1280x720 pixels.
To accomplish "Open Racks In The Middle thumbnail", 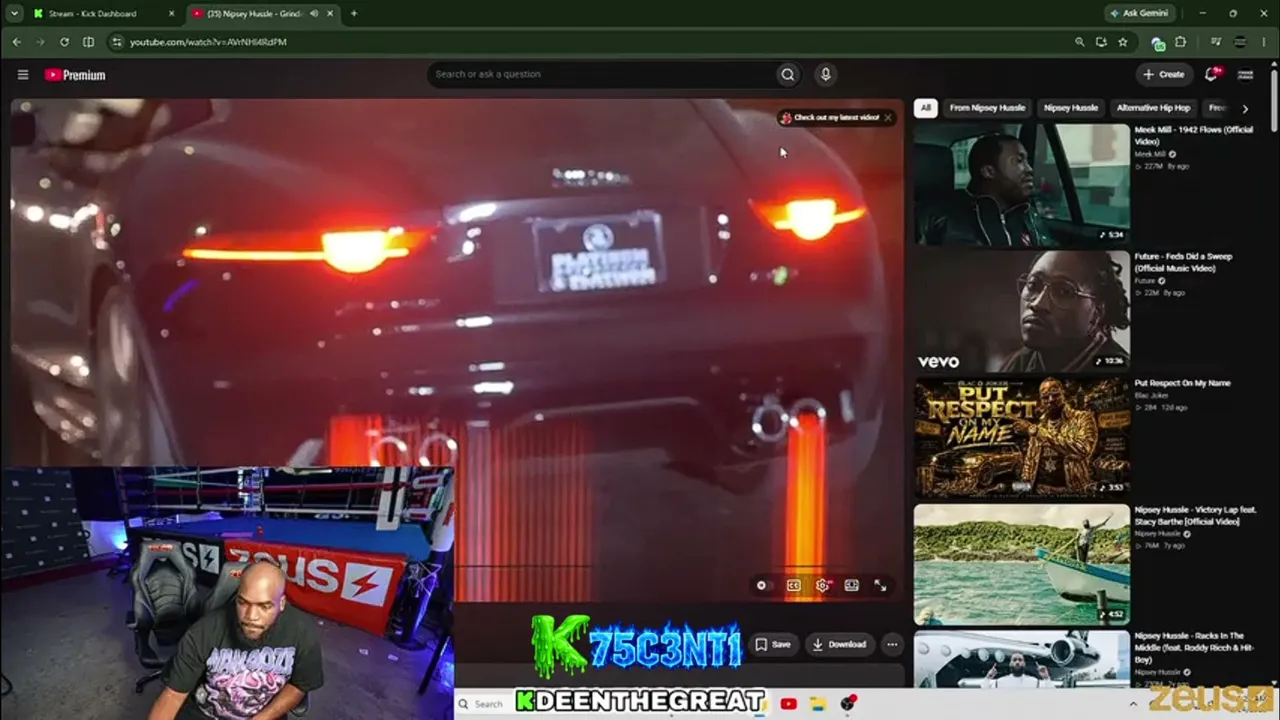I will pos(1022,659).
